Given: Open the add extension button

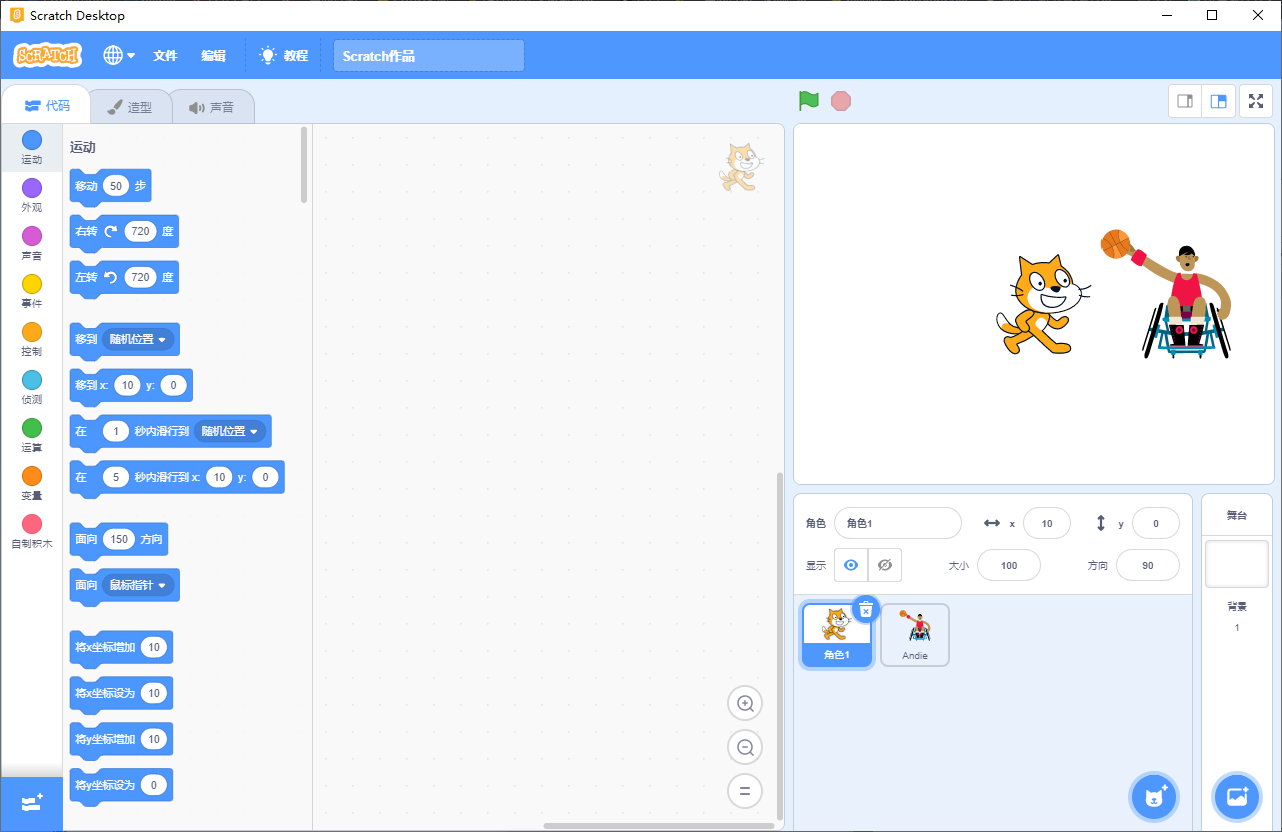Looking at the screenshot, I should [32, 803].
